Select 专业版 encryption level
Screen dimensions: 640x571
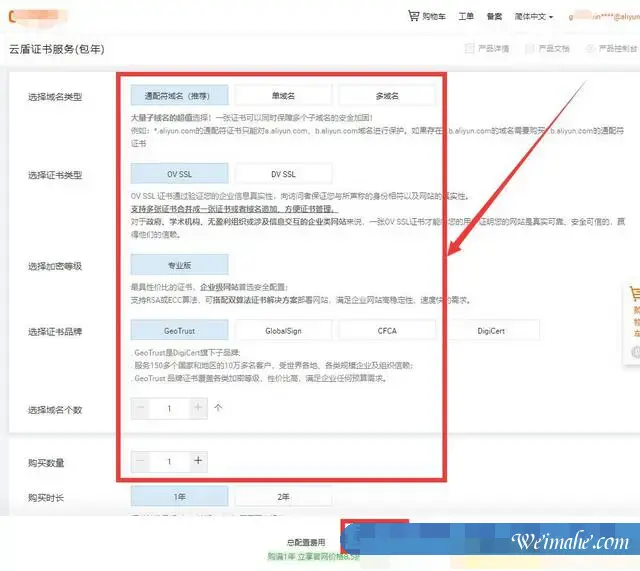[179, 265]
